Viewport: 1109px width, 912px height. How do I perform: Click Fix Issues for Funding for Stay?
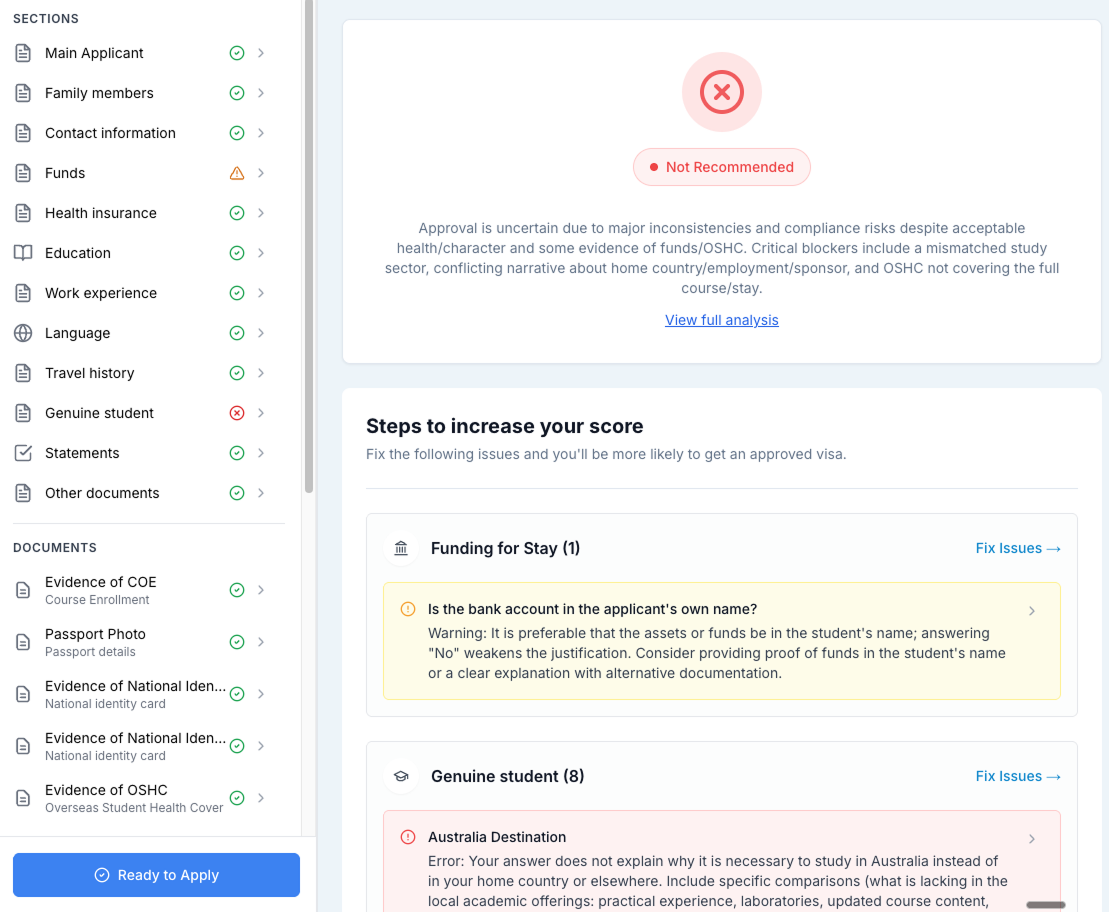pyautogui.click(x=1018, y=548)
